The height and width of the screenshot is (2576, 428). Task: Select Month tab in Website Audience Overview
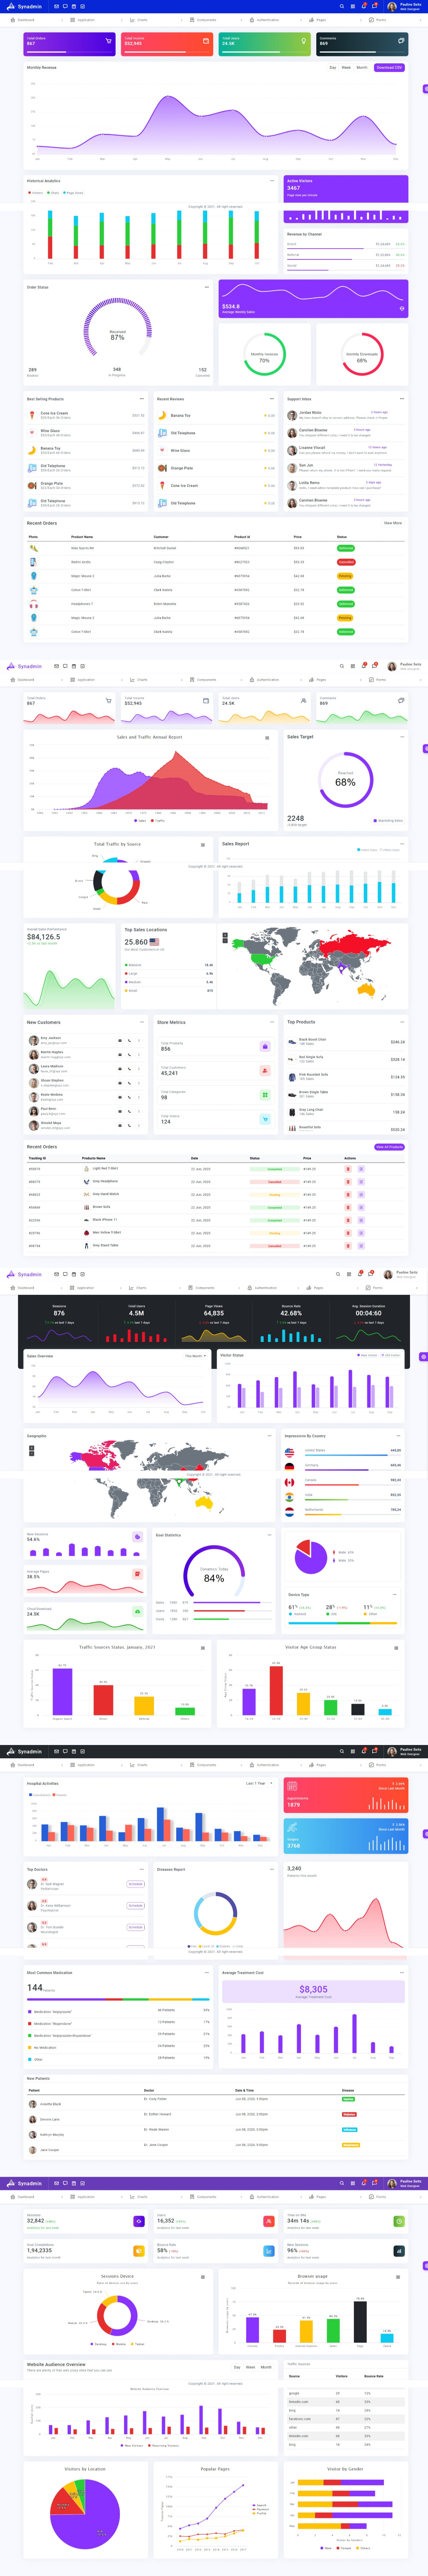pyautogui.click(x=266, y=2367)
